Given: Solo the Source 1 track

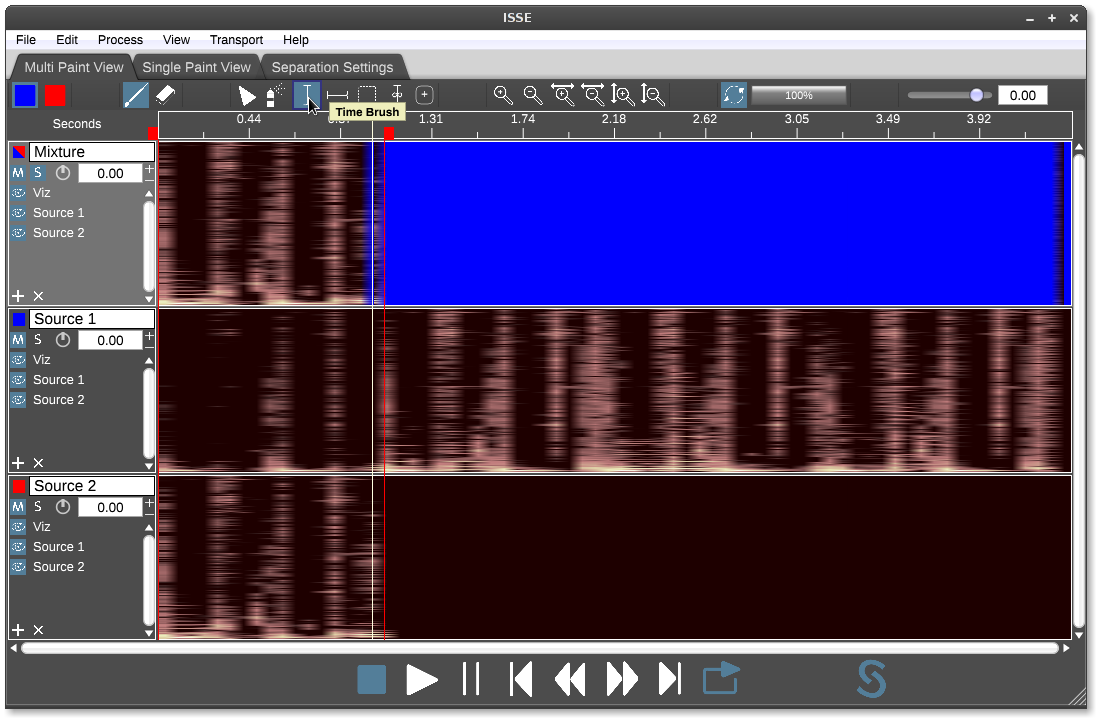Looking at the screenshot, I should coord(38,340).
